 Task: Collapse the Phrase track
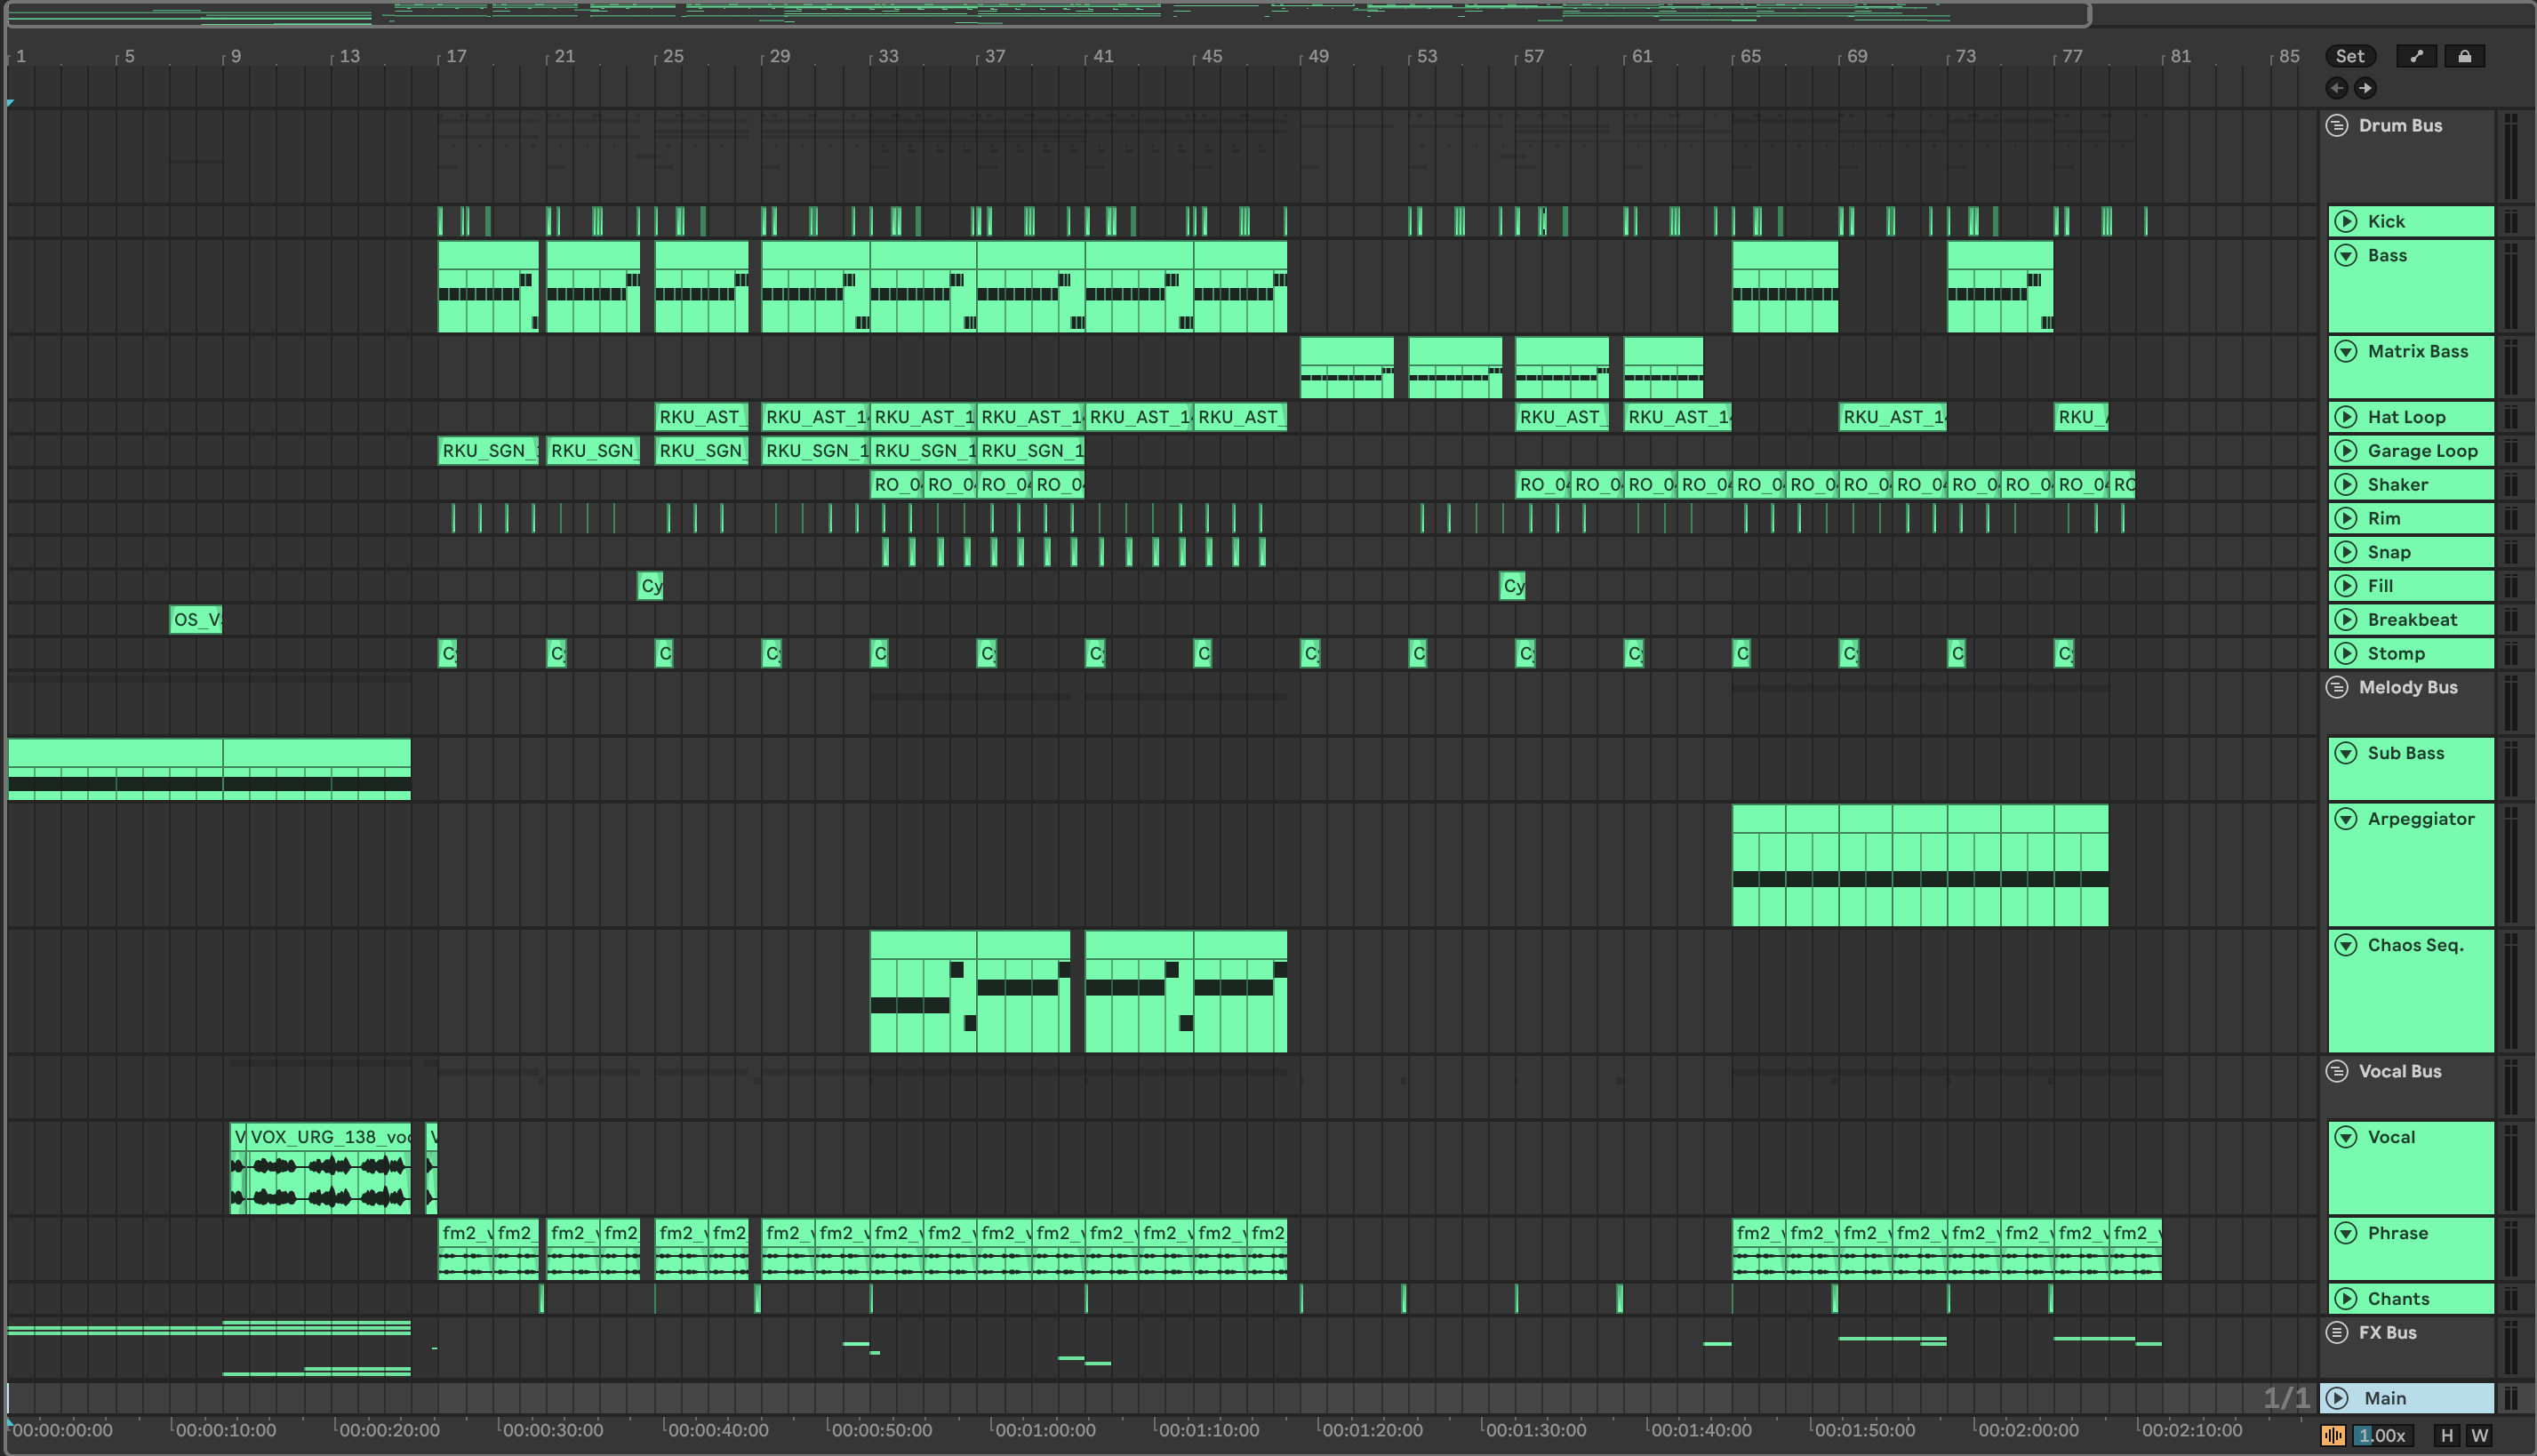(x=2345, y=1233)
